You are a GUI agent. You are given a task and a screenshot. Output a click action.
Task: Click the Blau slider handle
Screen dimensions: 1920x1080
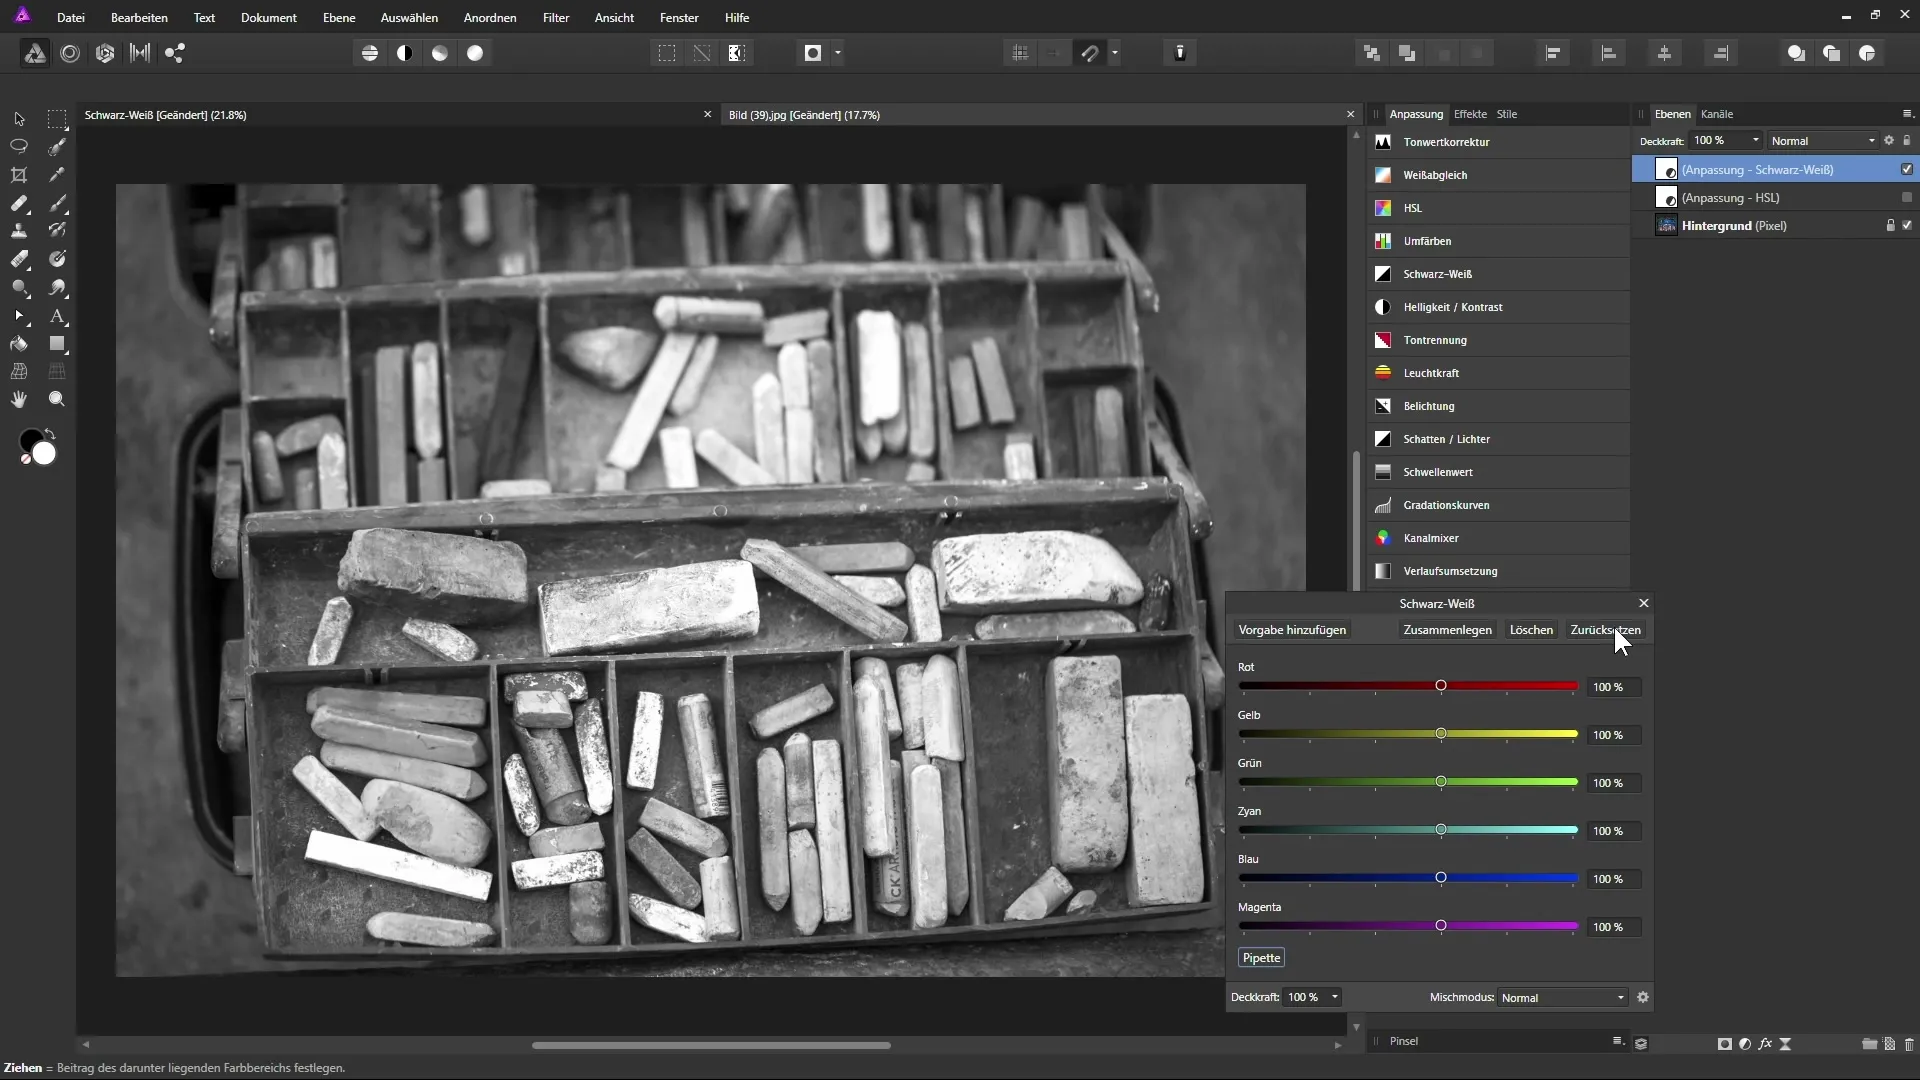tap(1441, 878)
